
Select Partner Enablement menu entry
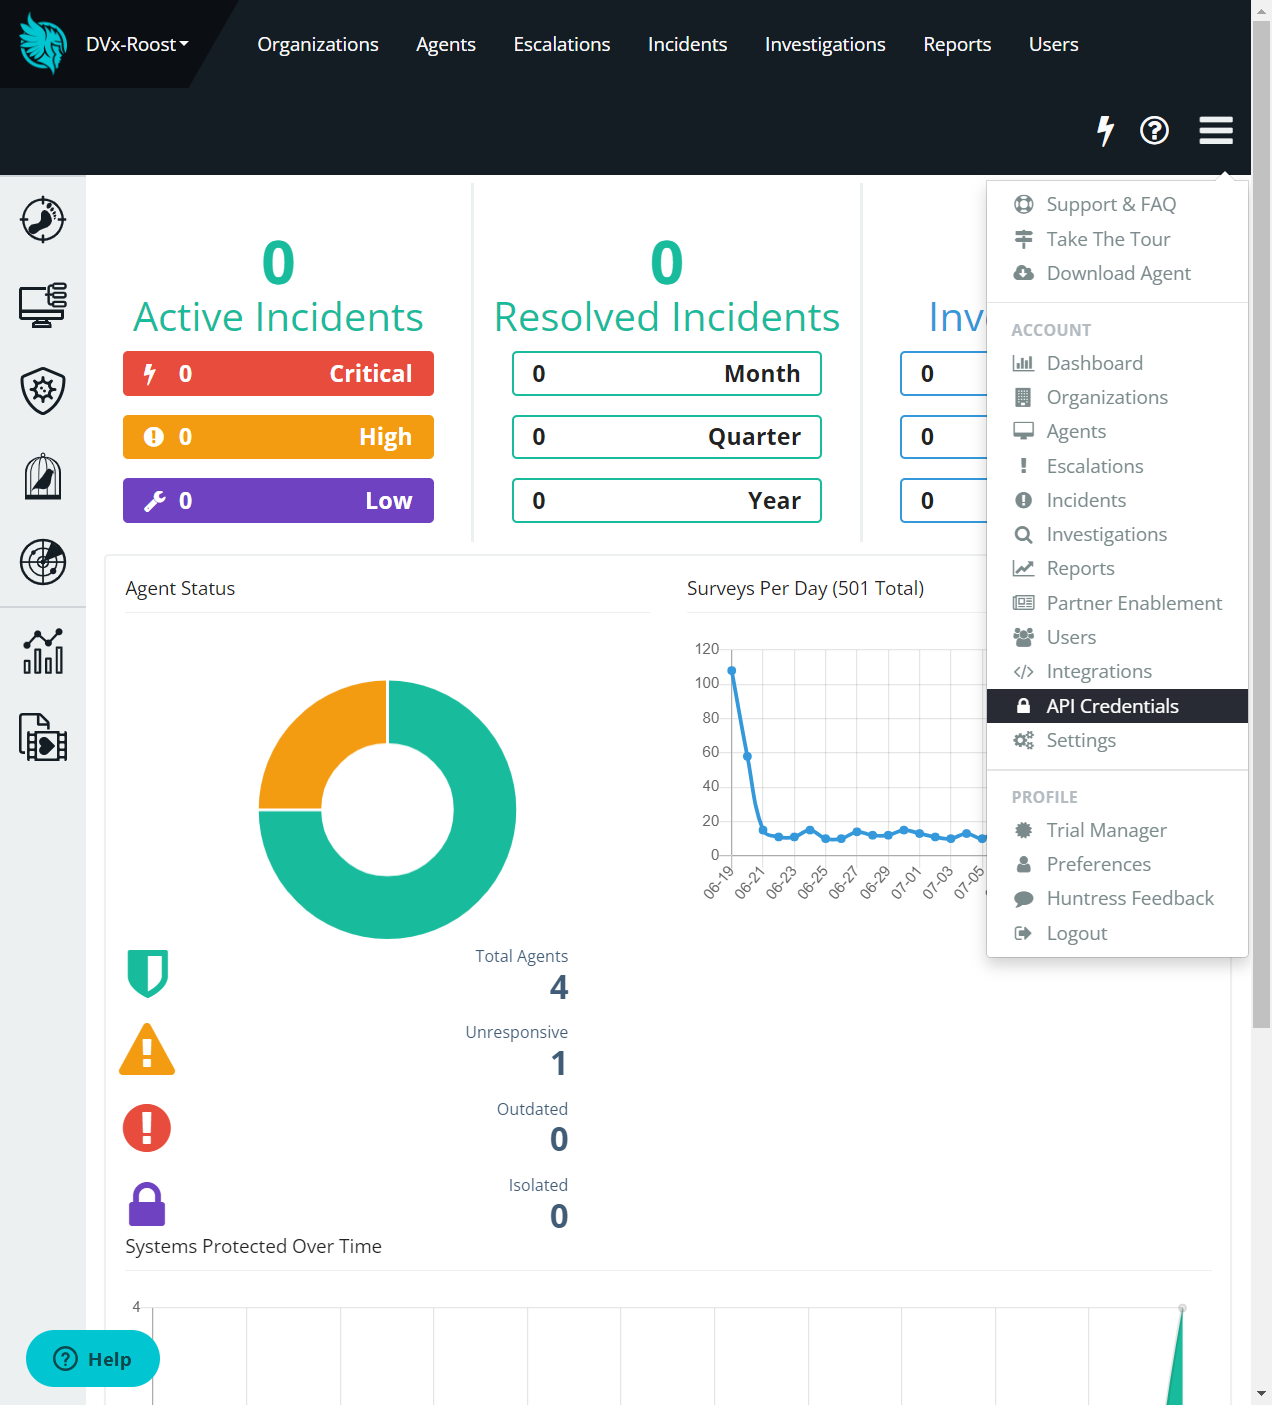coord(1117,603)
